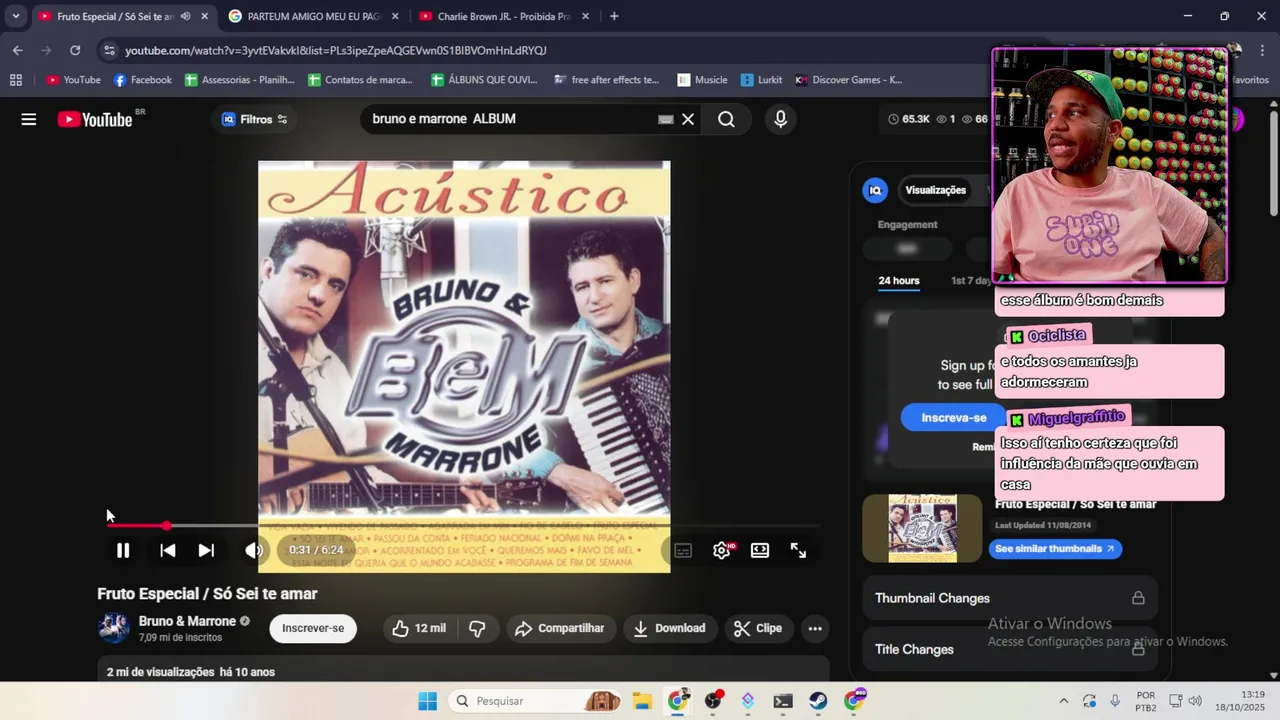Close the PARTEUM AMIGO browser tab
Viewport: 1280px width, 720px height.
point(395,16)
